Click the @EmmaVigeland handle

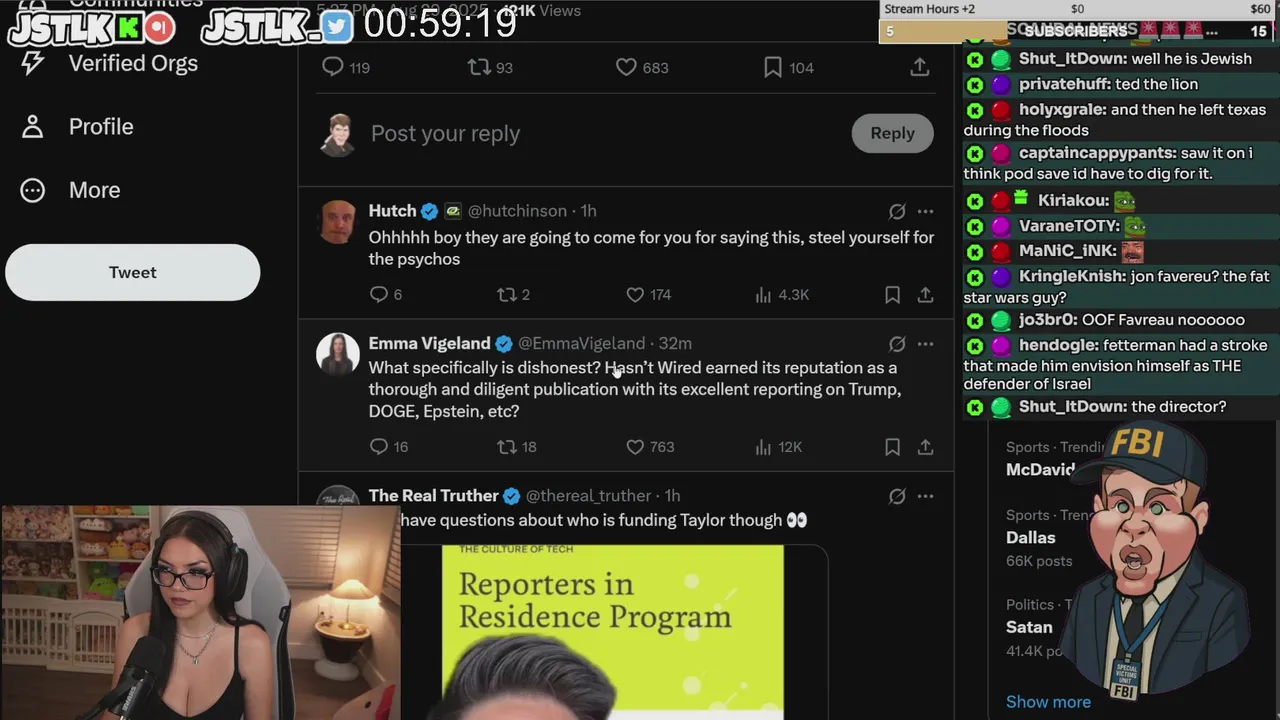pos(581,343)
